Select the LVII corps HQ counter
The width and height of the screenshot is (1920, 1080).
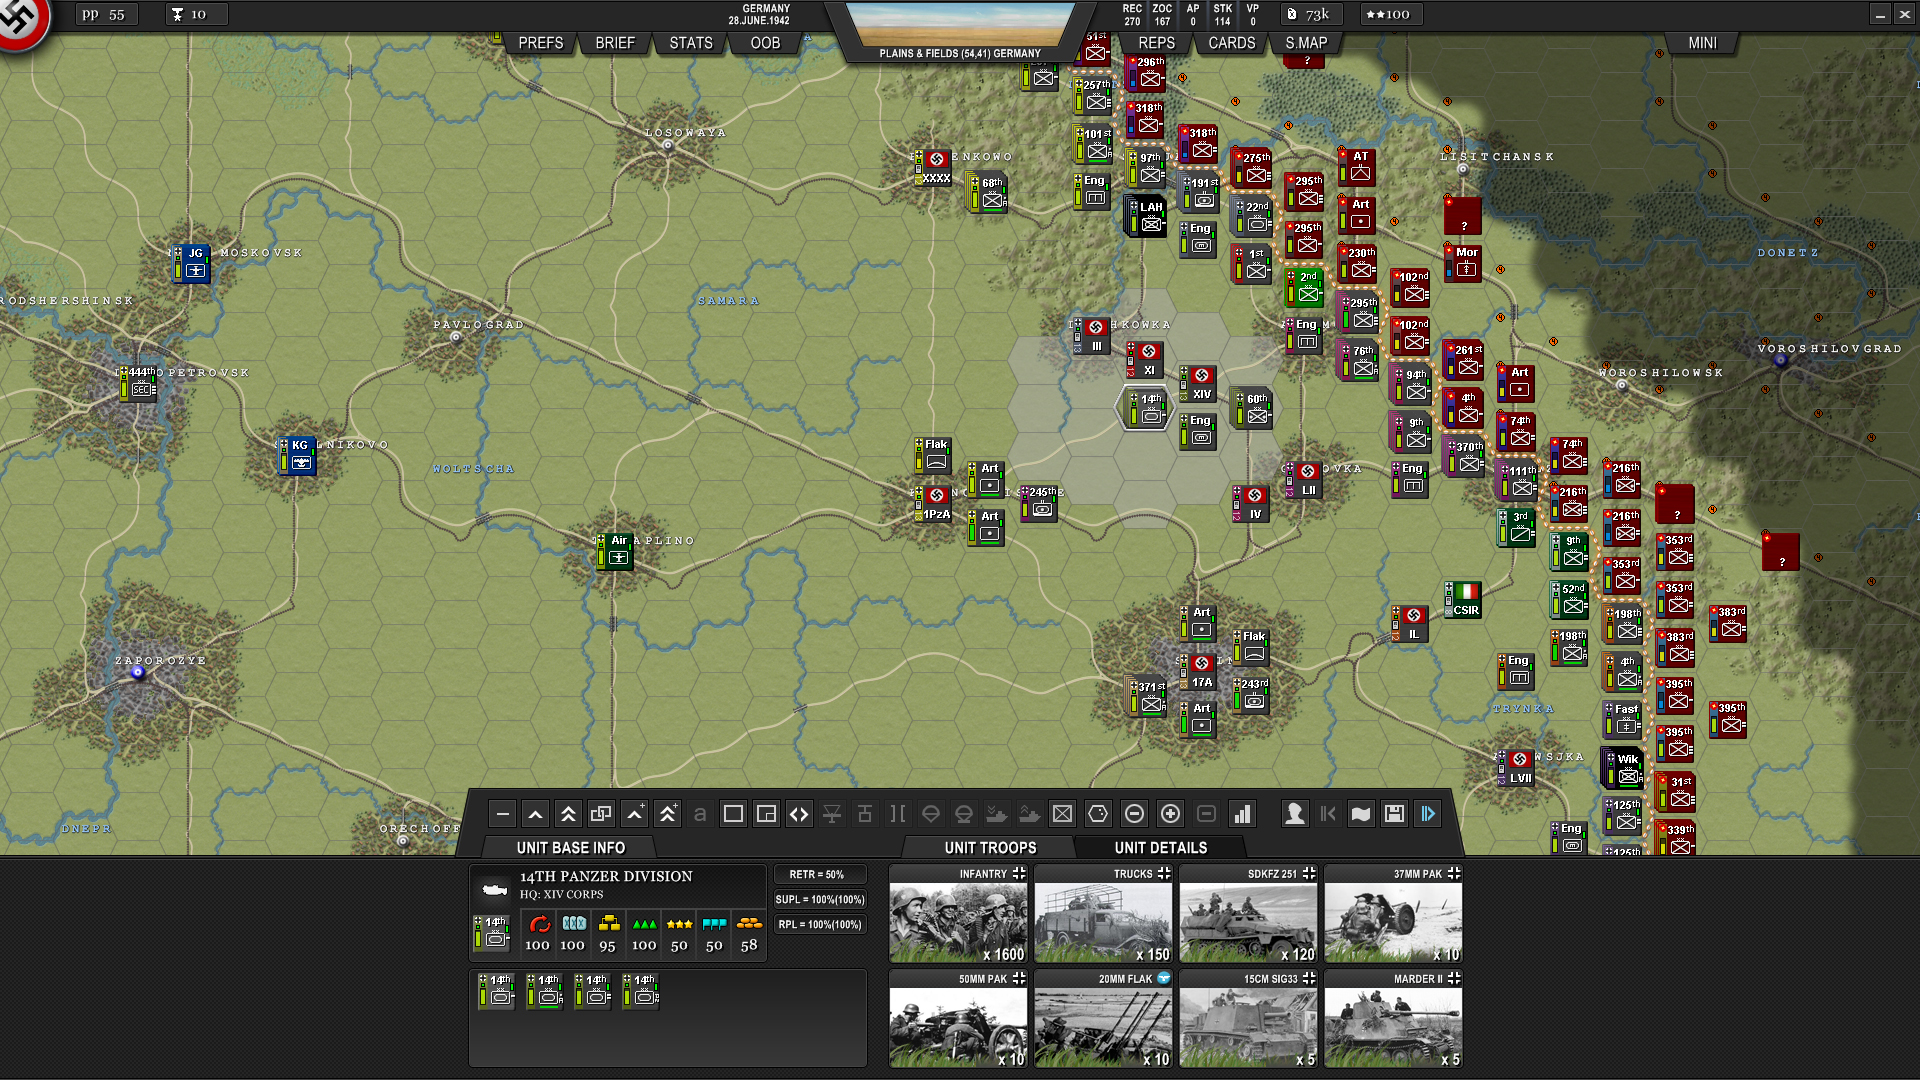coord(1517,768)
